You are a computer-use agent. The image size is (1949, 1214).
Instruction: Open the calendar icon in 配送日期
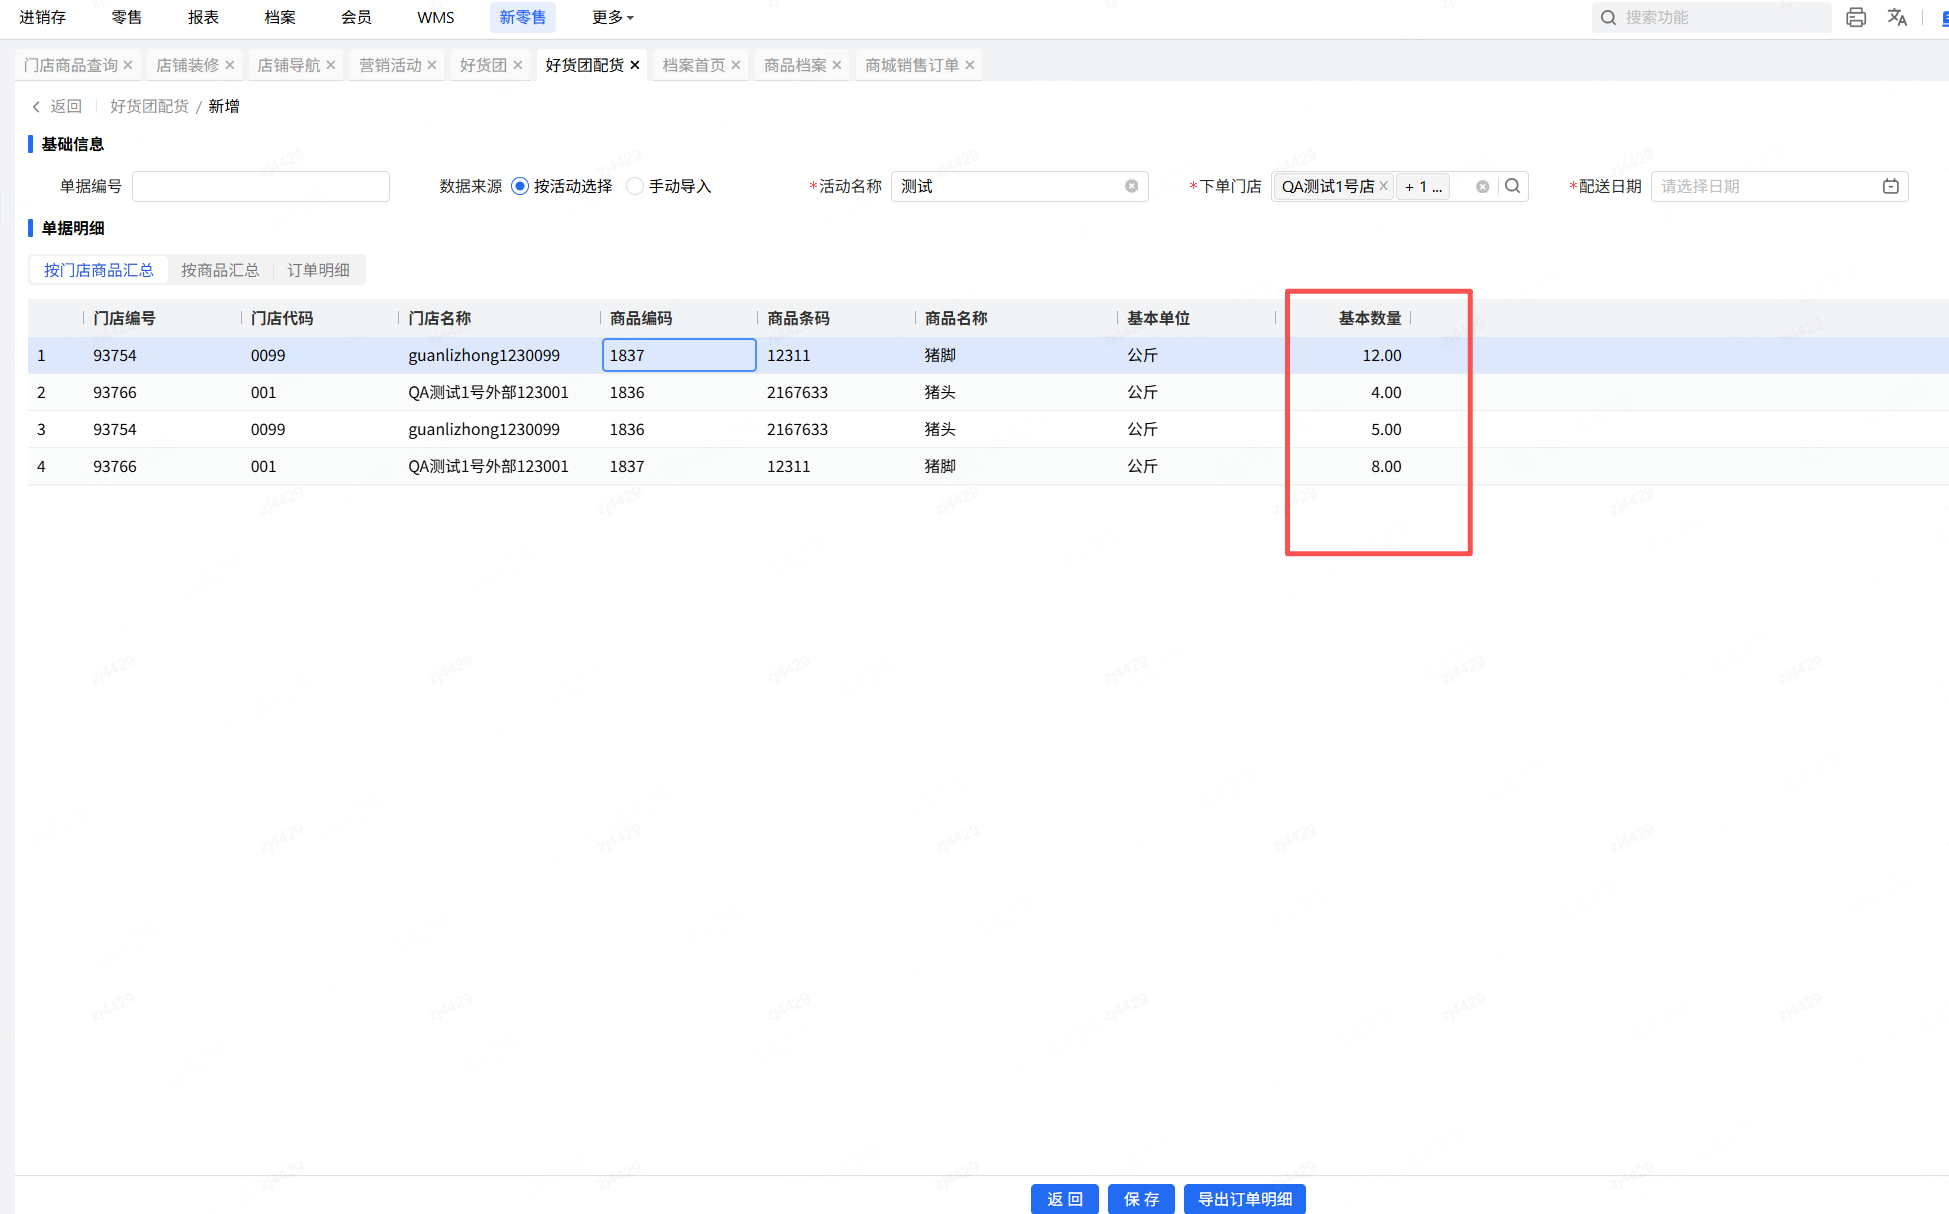pyautogui.click(x=1890, y=186)
